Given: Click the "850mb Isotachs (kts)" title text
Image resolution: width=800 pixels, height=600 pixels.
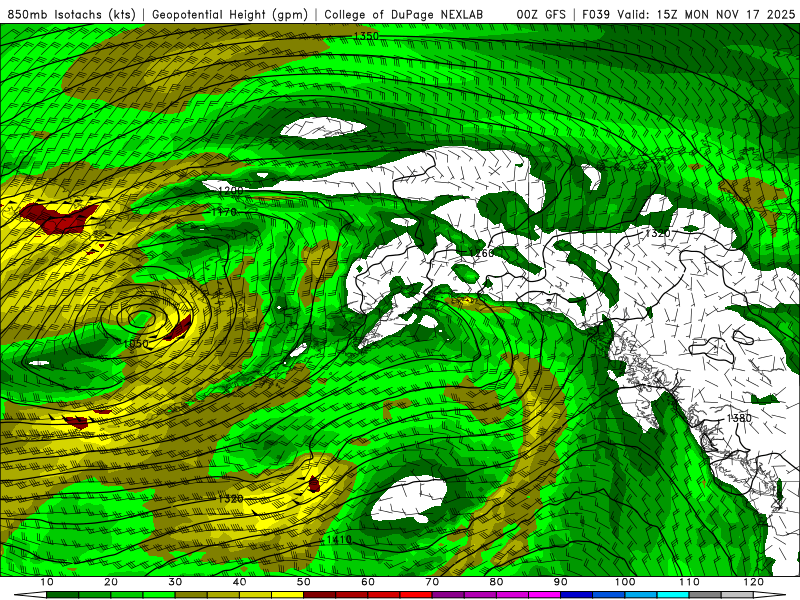Looking at the screenshot, I should point(71,15).
